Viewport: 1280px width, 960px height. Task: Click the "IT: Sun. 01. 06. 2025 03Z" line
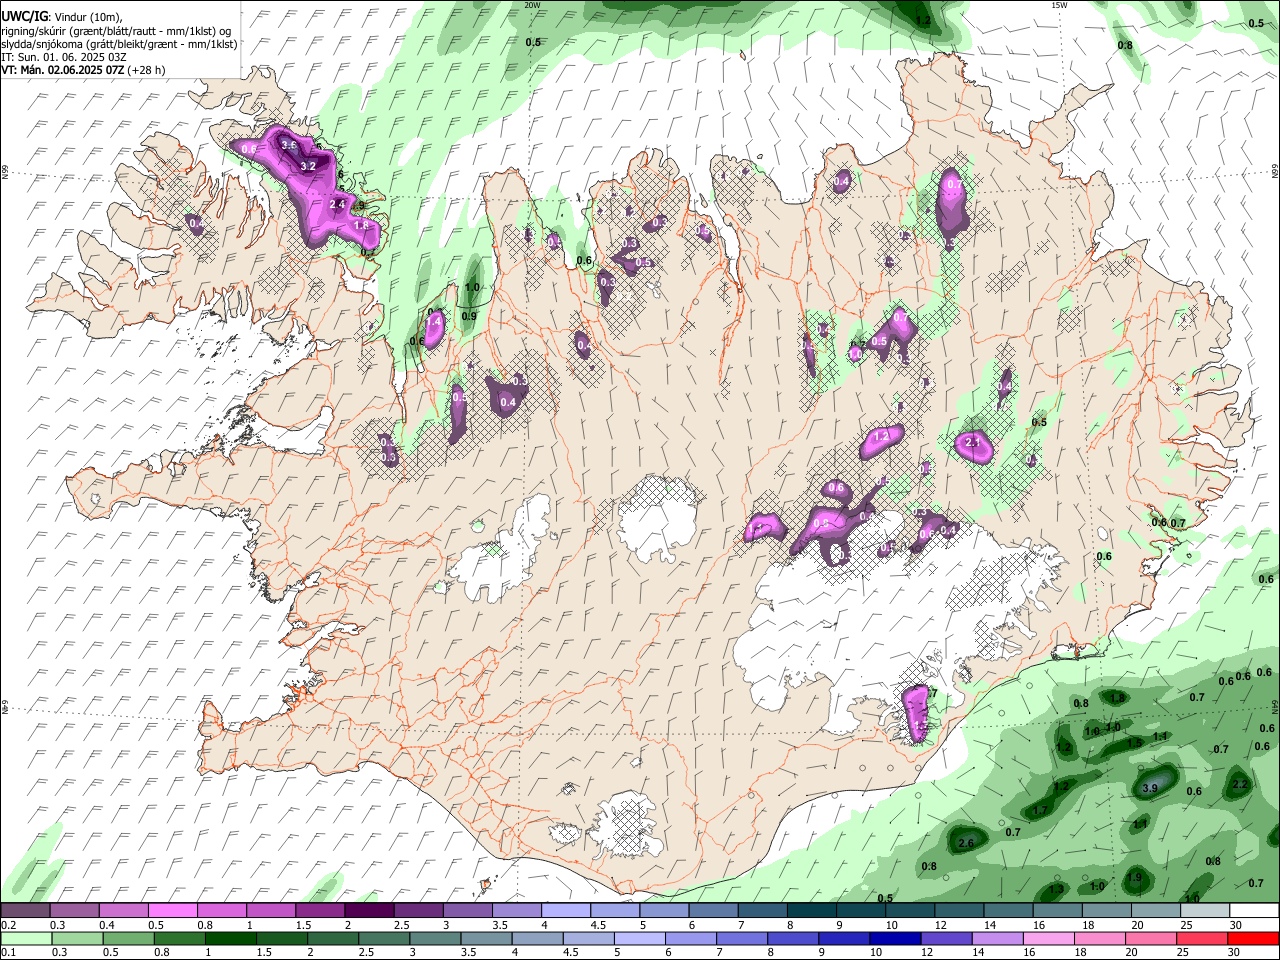[63, 57]
